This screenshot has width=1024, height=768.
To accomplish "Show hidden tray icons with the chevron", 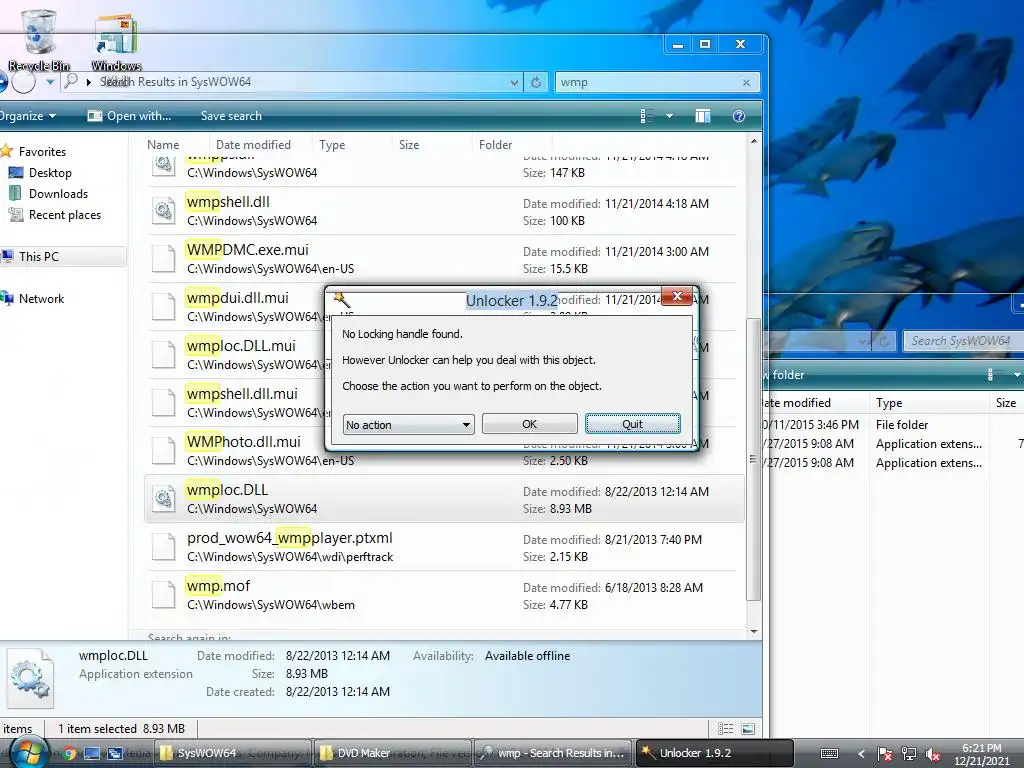I will pyautogui.click(x=861, y=754).
